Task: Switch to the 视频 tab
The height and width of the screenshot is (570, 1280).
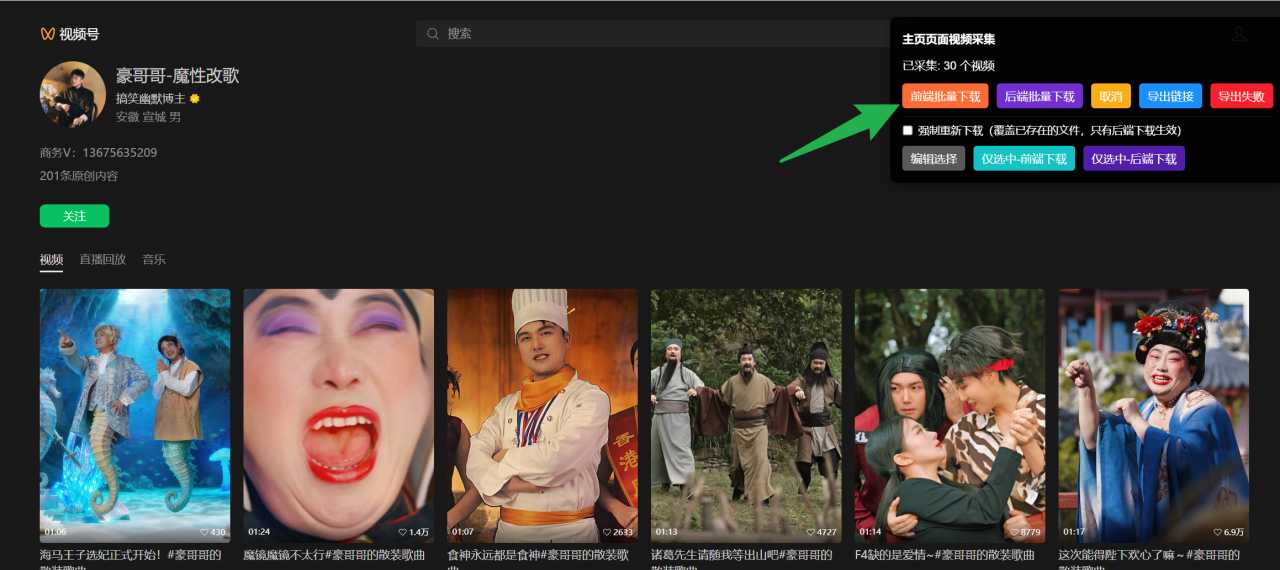Action: tap(51, 260)
